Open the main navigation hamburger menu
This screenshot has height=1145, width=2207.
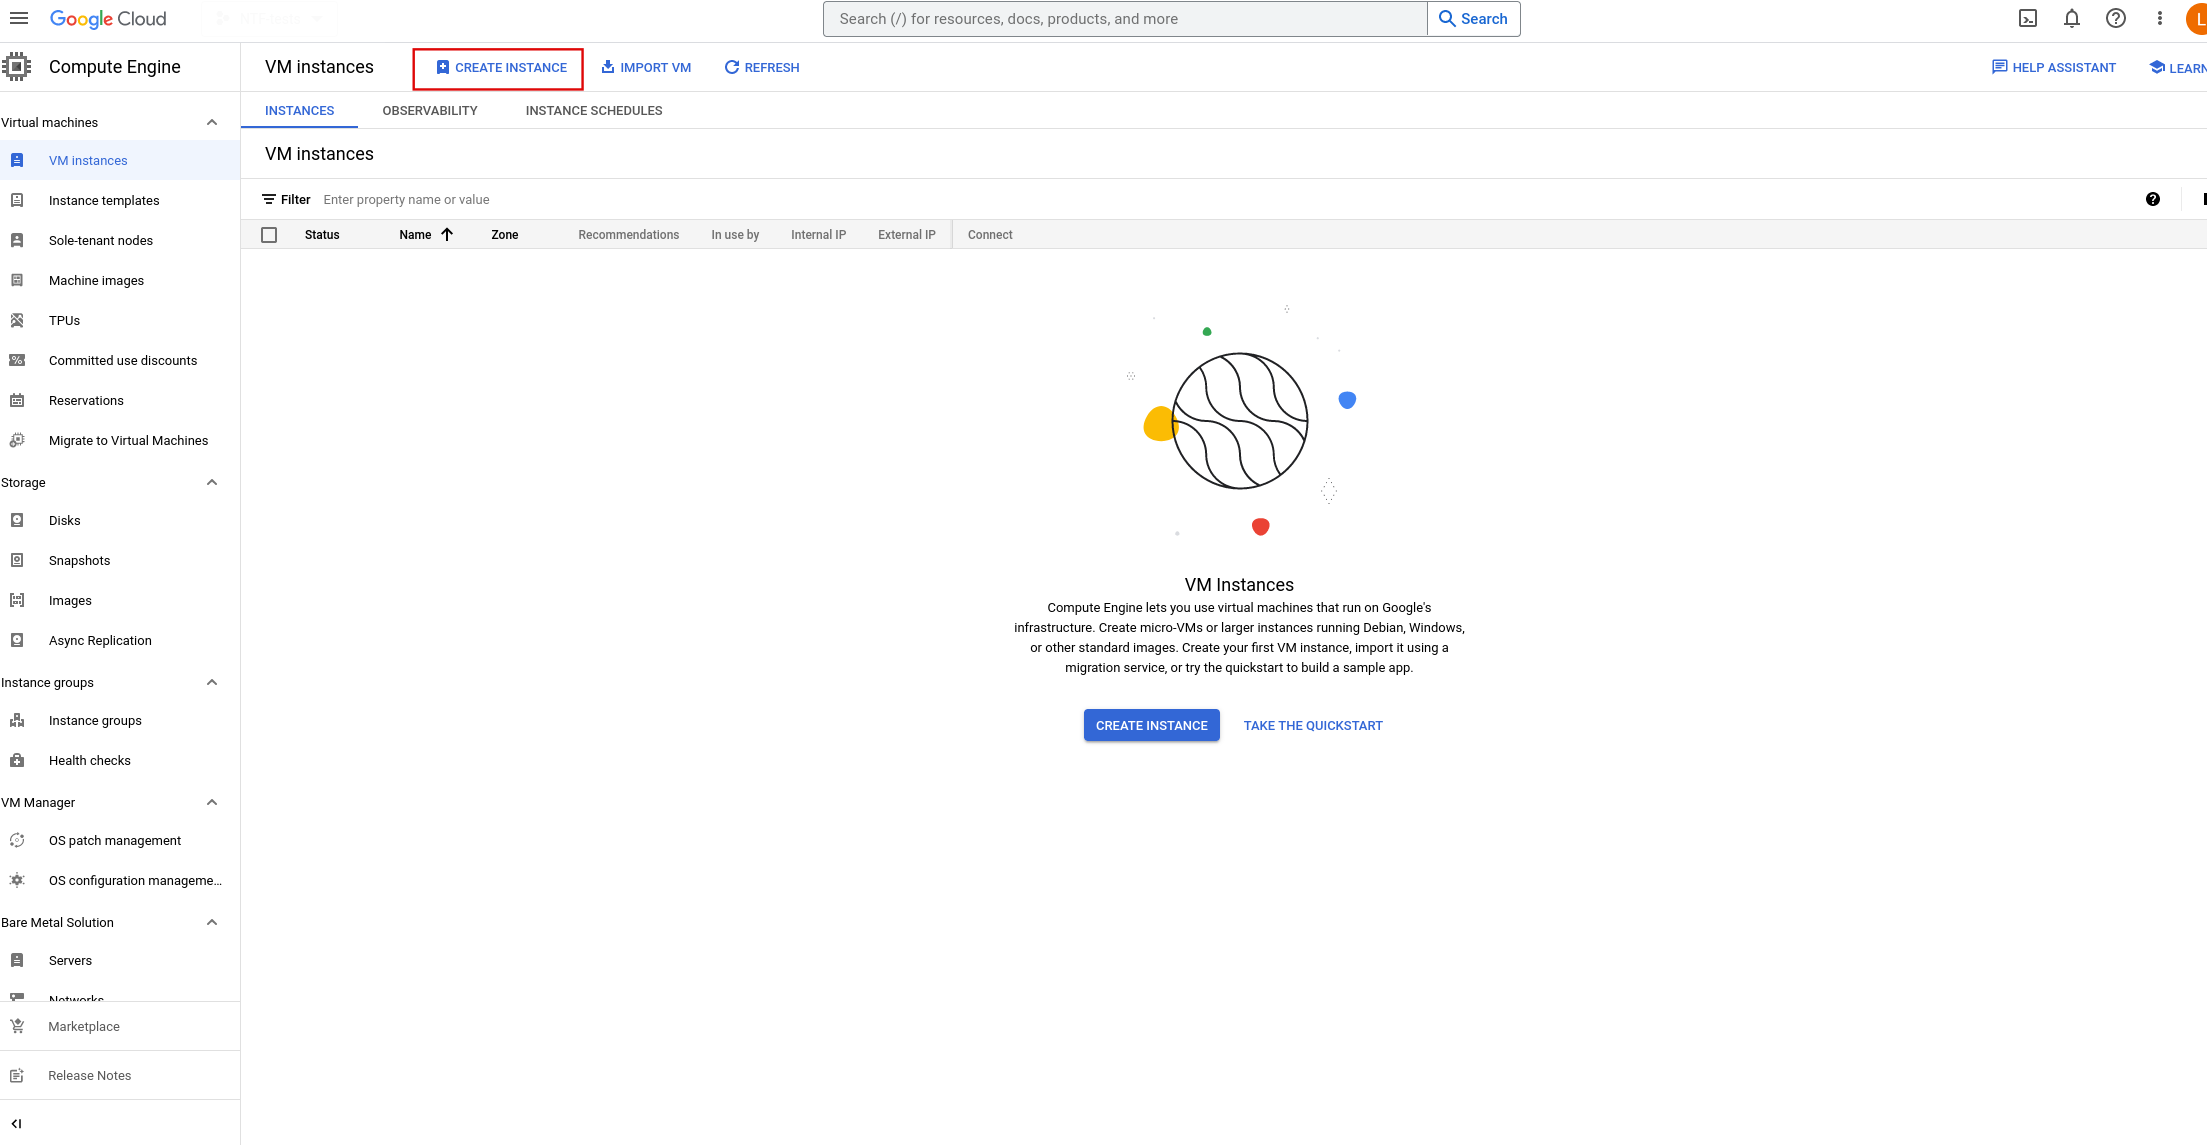coord(18,18)
